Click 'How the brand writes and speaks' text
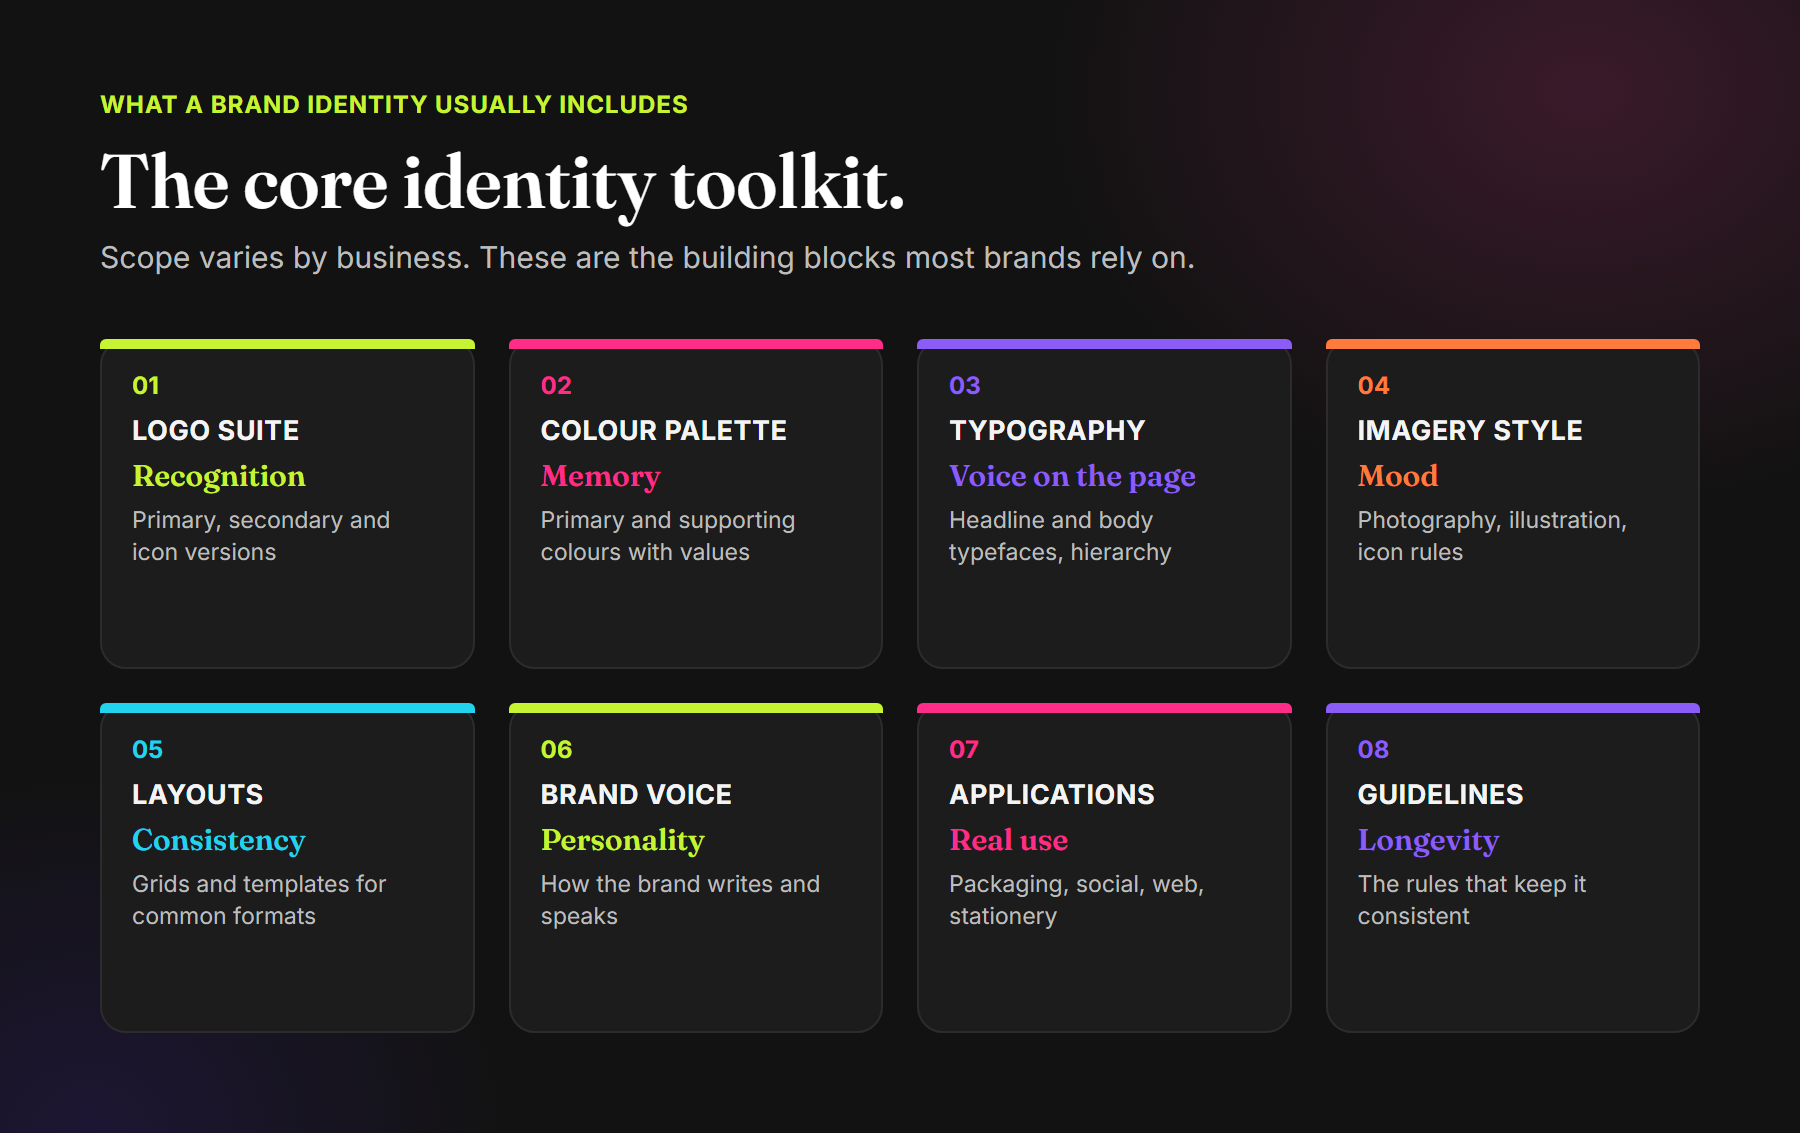Viewport: 1800px width, 1133px height. [x=680, y=900]
